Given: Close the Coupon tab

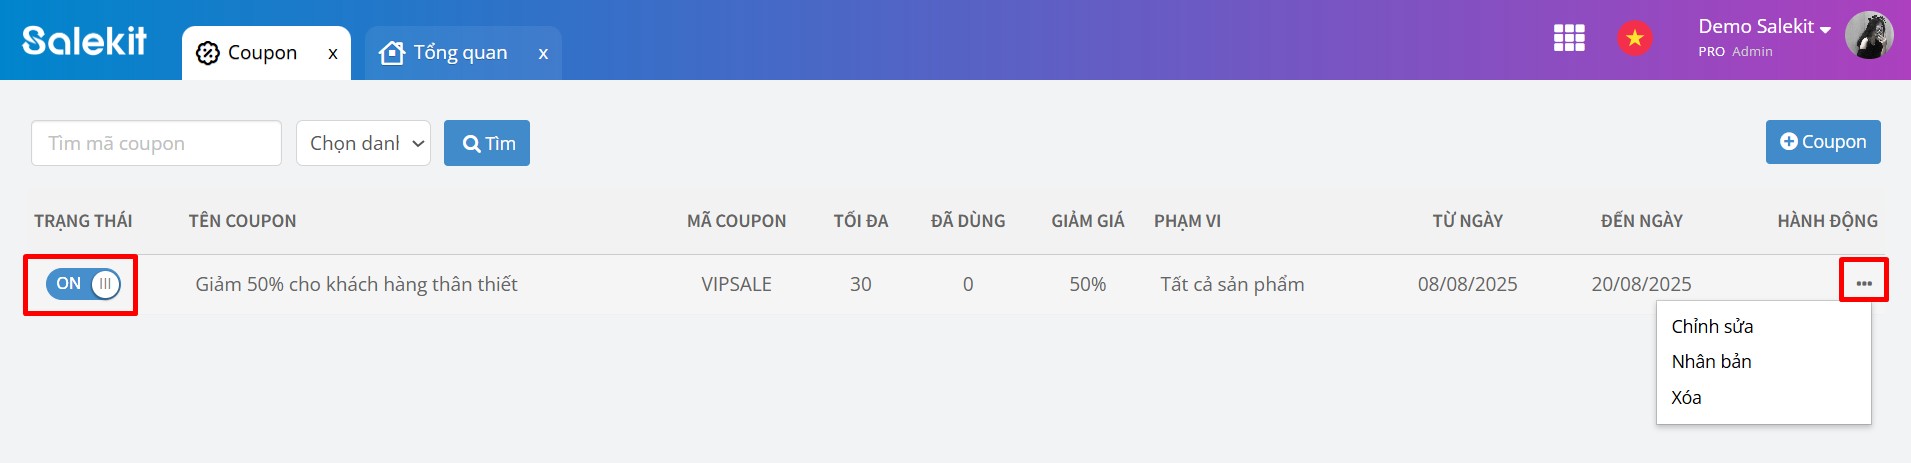Looking at the screenshot, I should 333,54.
